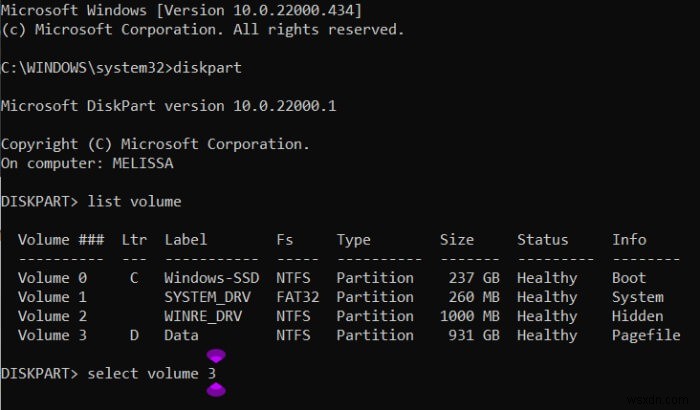This screenshot has height=410, width=700.
Task: Click the WINRE_DRV volume label
Action: pyautogui.click(x=203, y=316)
